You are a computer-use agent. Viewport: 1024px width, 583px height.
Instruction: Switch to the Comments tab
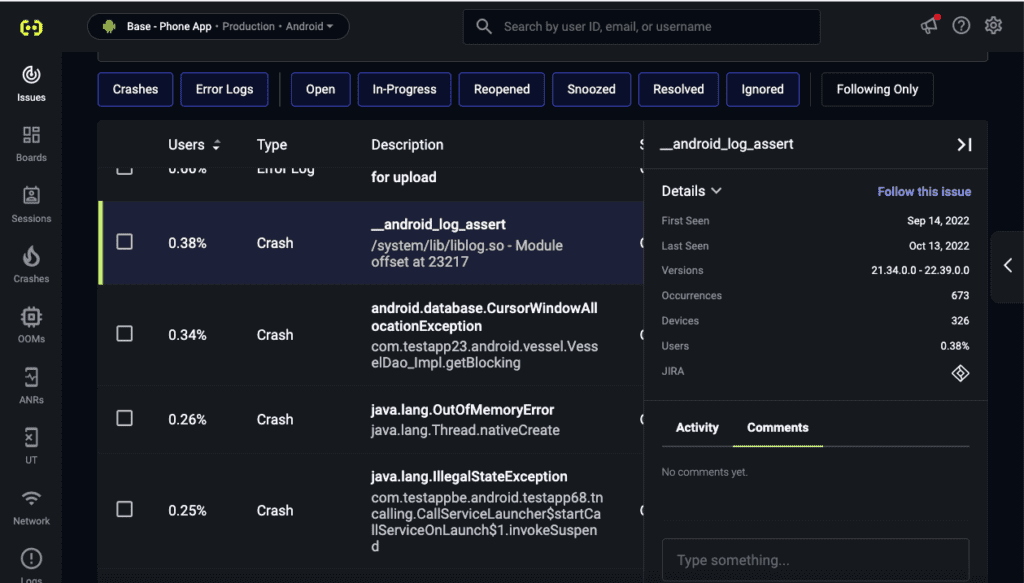coord(777,428)
